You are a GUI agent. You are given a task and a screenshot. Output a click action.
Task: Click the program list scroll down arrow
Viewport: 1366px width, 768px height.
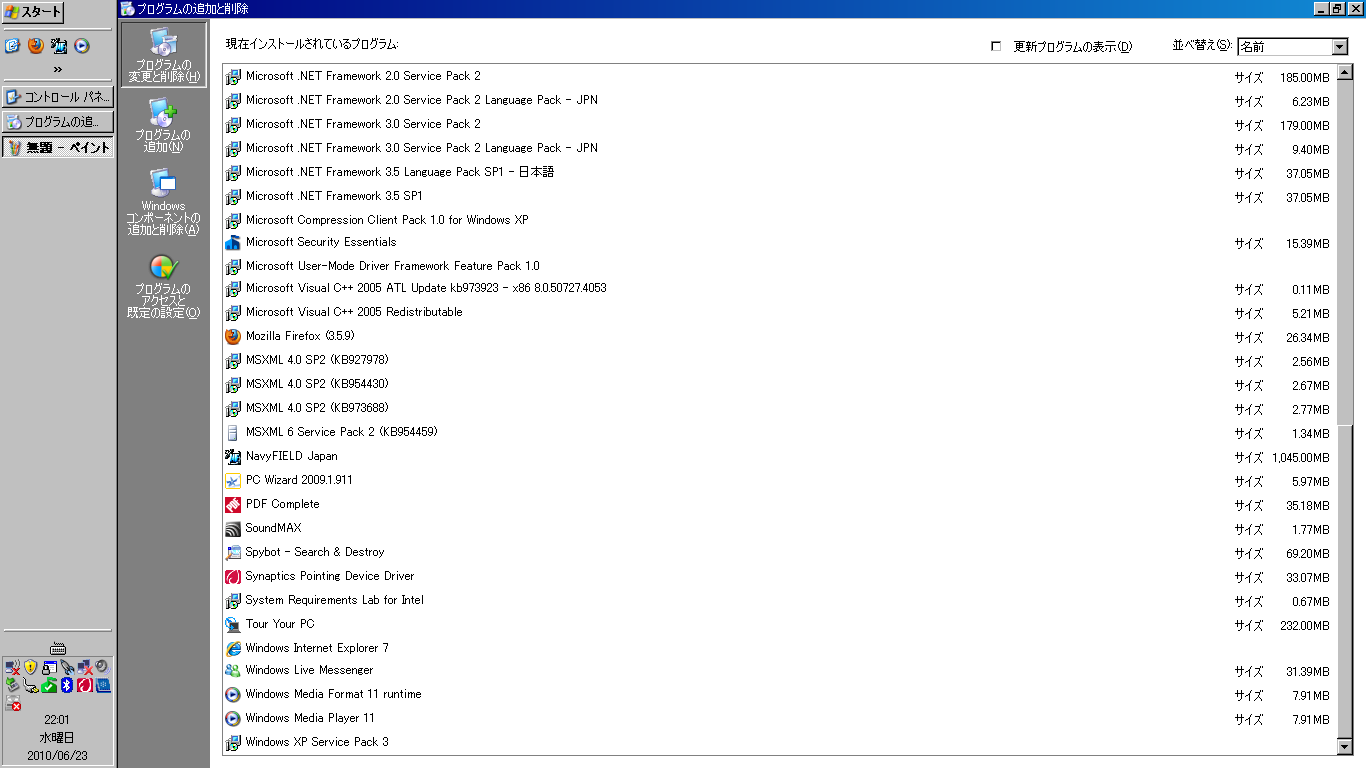1344,746
